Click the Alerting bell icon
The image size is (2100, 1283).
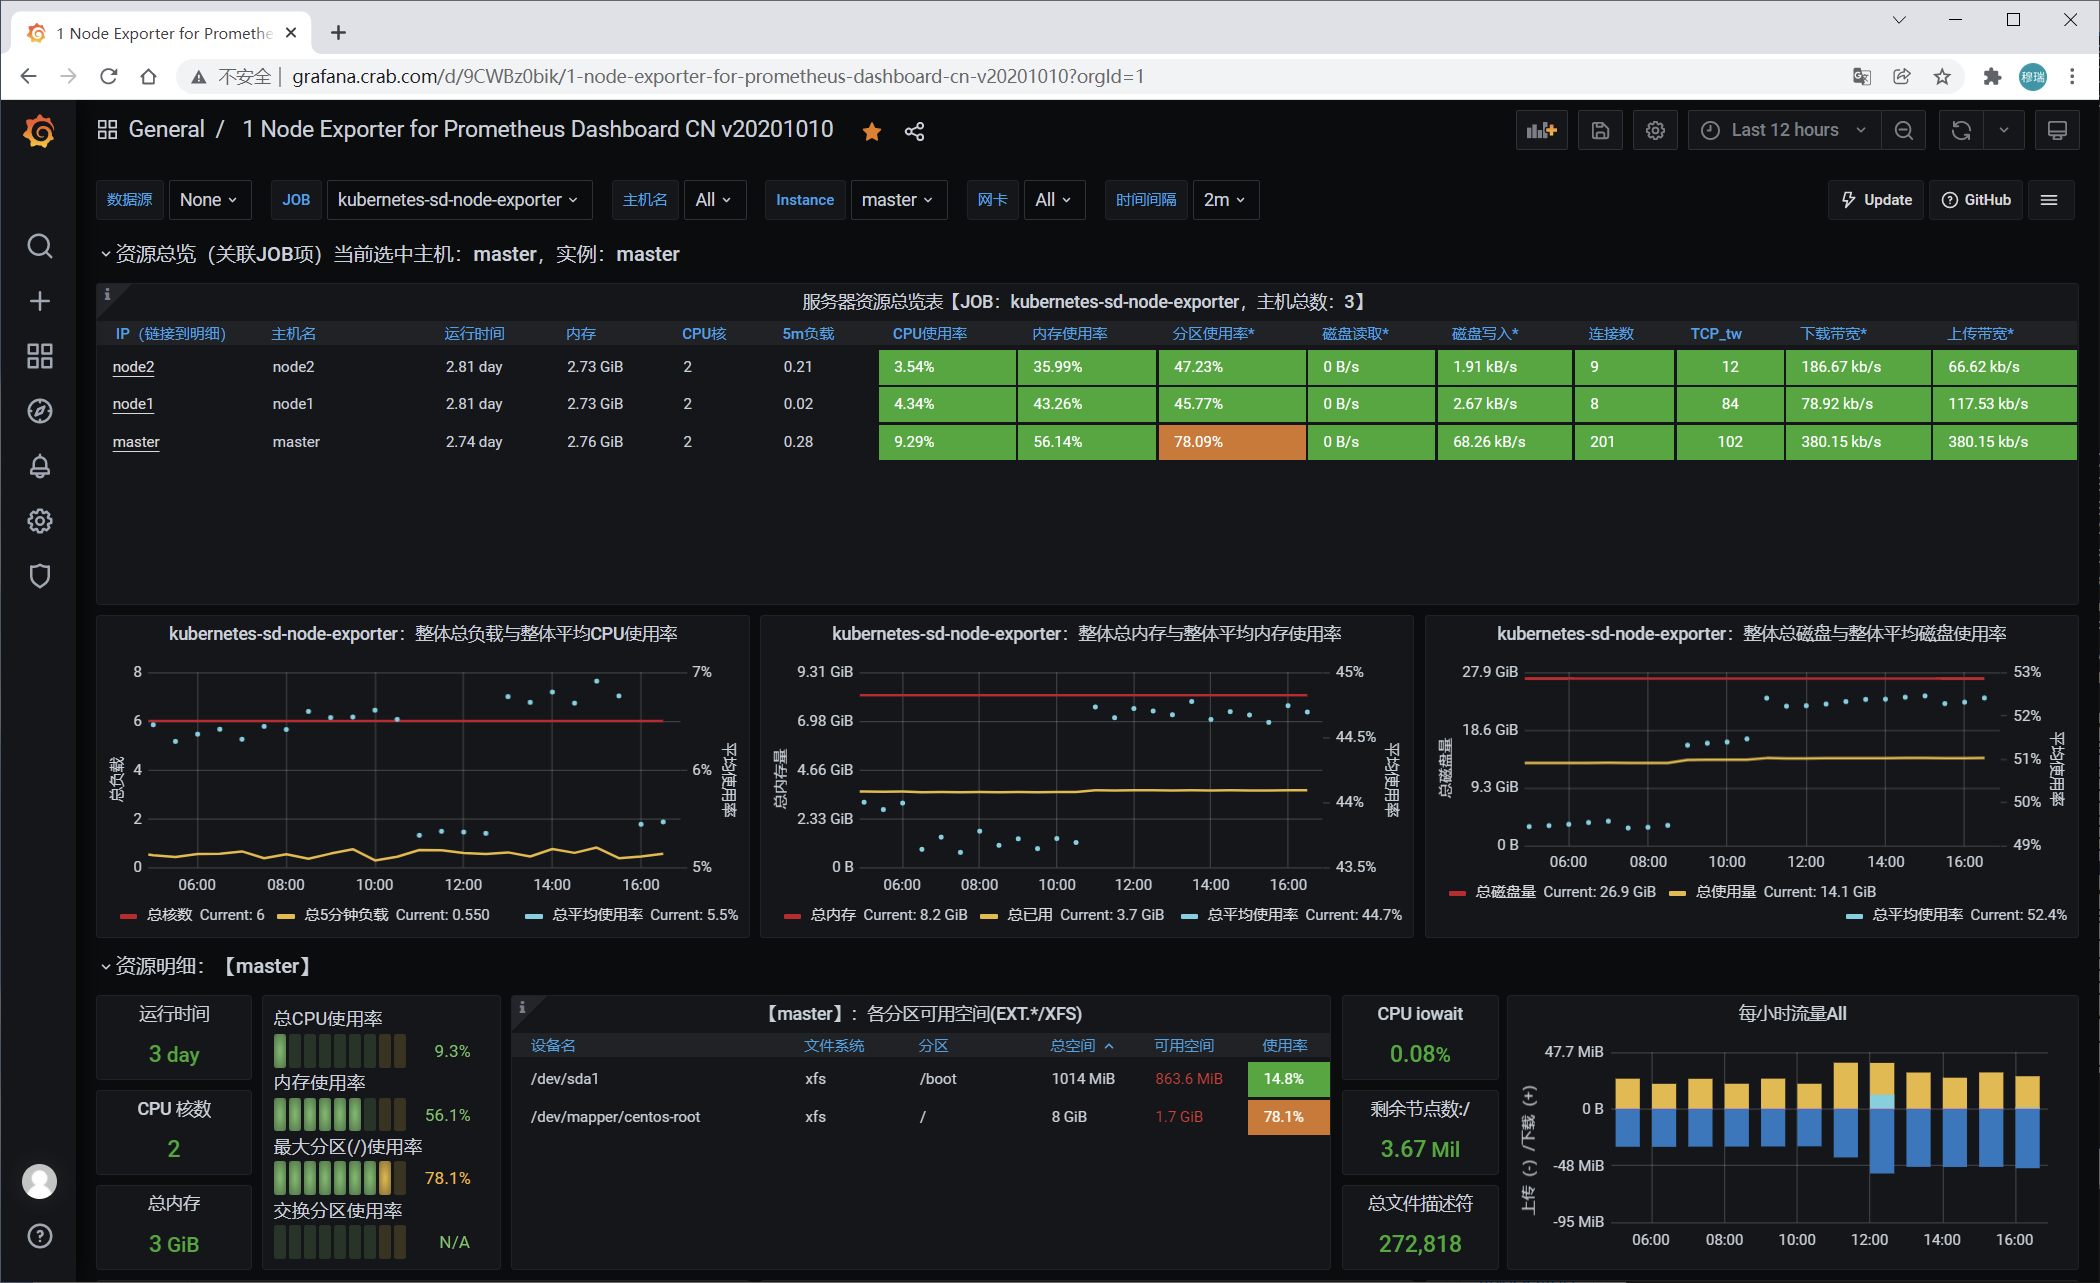click(x=39, y=466)
